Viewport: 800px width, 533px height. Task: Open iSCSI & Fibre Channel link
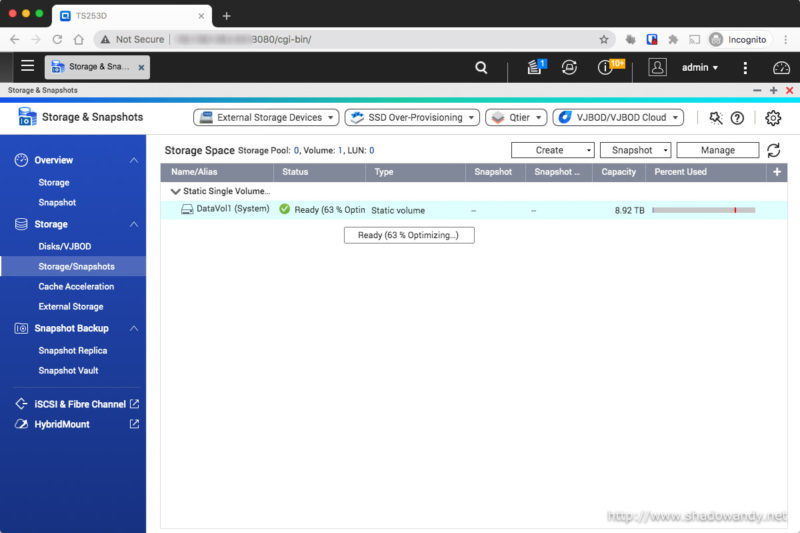80,404
